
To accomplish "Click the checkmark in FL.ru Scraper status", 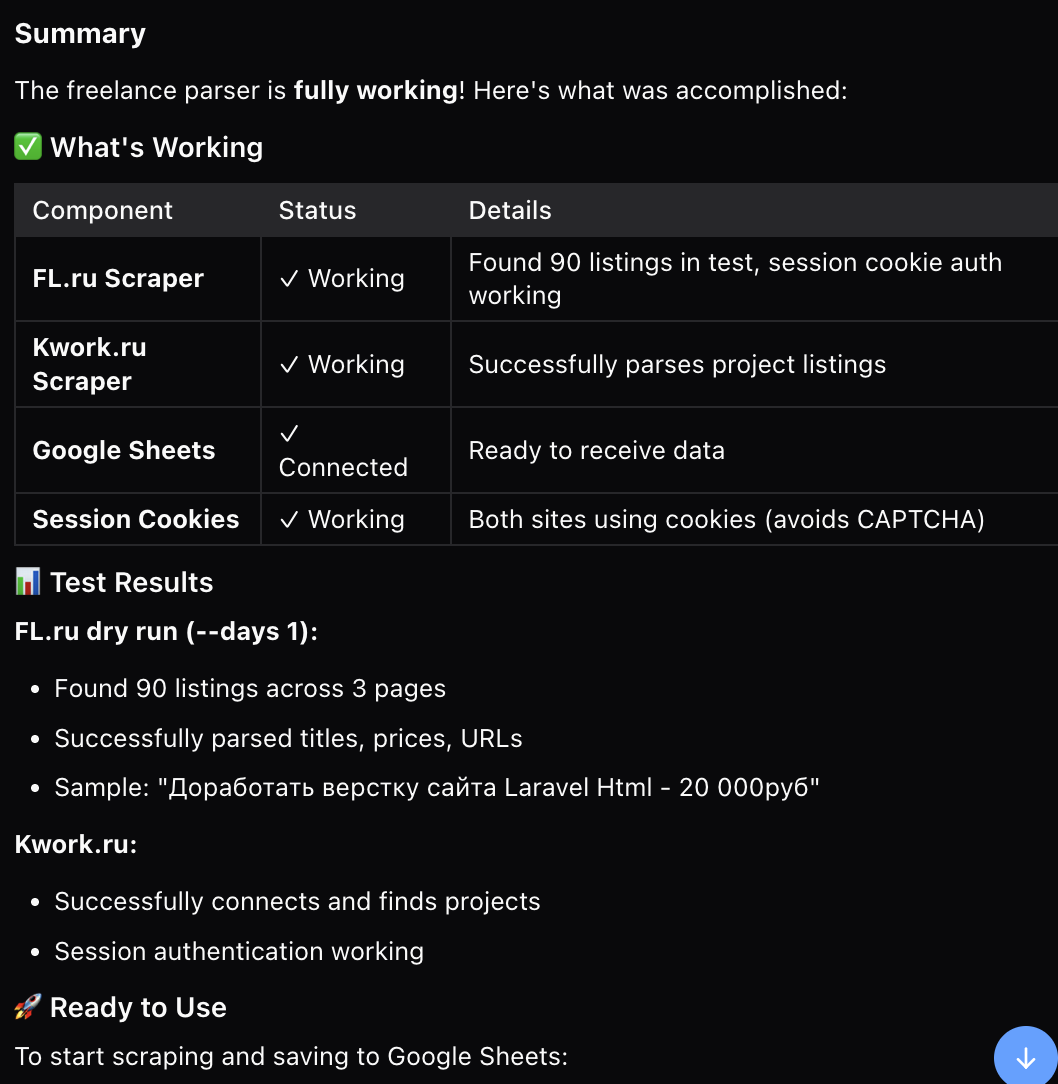I will 289,279.
